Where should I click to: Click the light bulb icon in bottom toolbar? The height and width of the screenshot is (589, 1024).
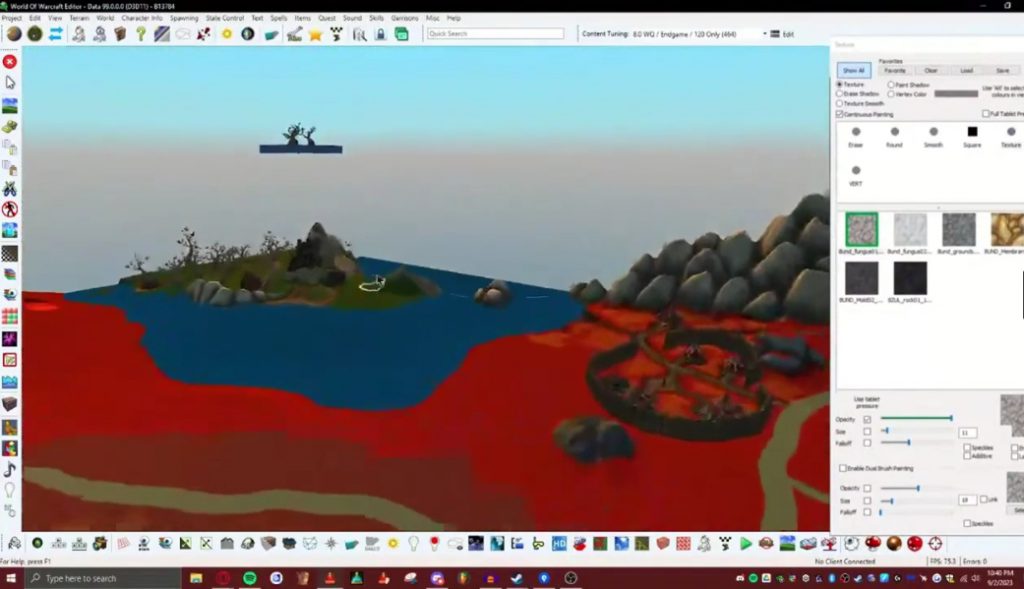[x=413, y=543]
